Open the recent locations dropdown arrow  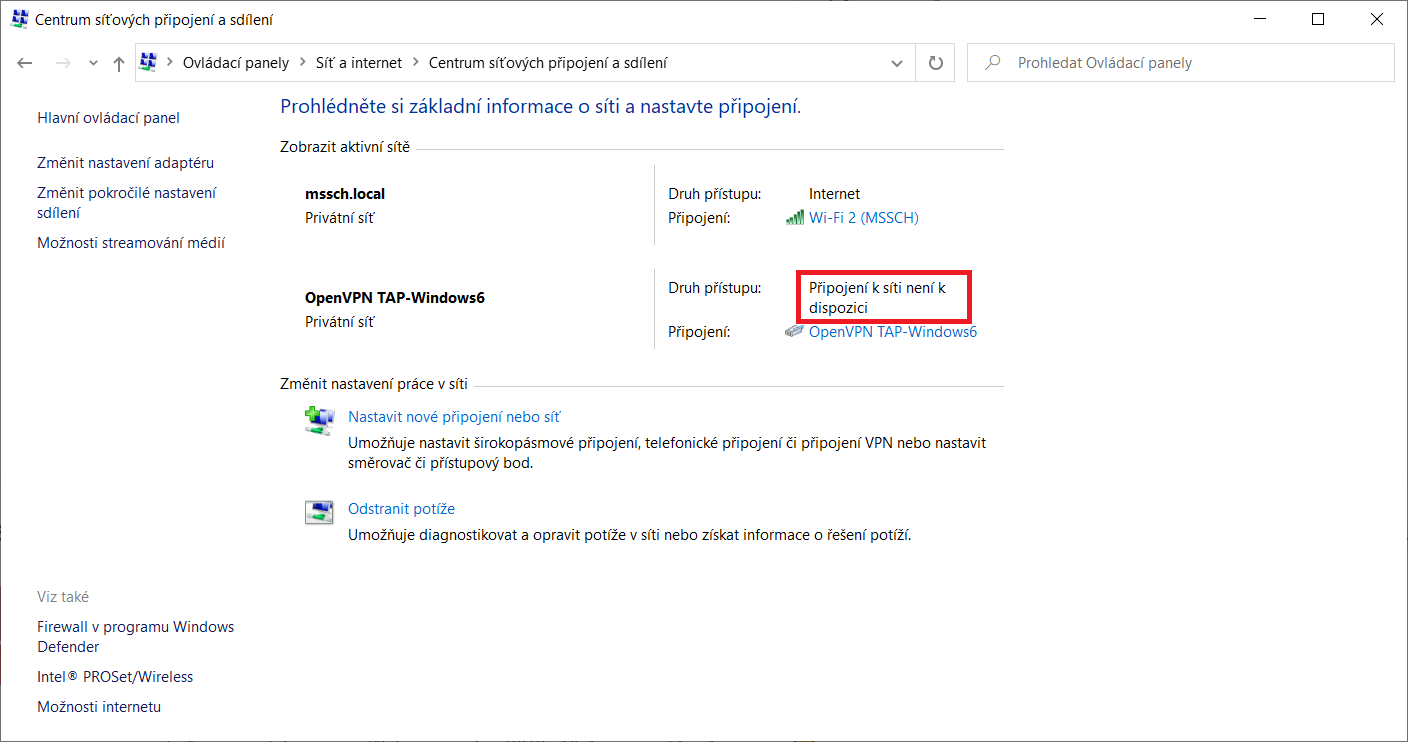tap(93, 63)
